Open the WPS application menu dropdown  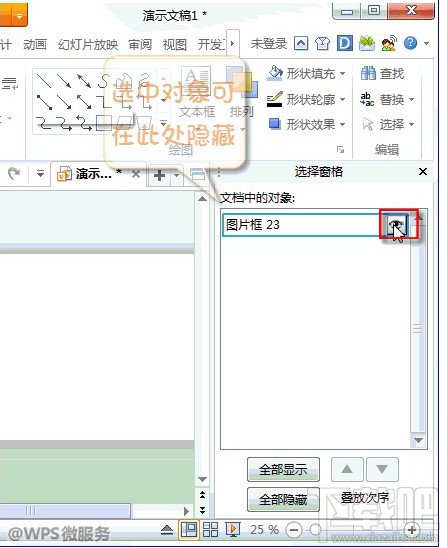point(19,16)
